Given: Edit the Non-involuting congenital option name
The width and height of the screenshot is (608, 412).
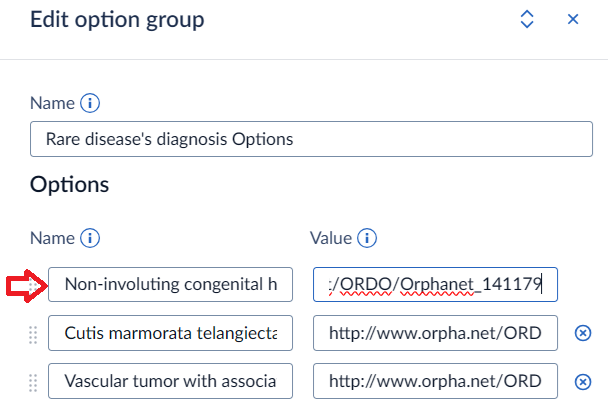Looking at the screenshot, I should [x=170, y=286].
